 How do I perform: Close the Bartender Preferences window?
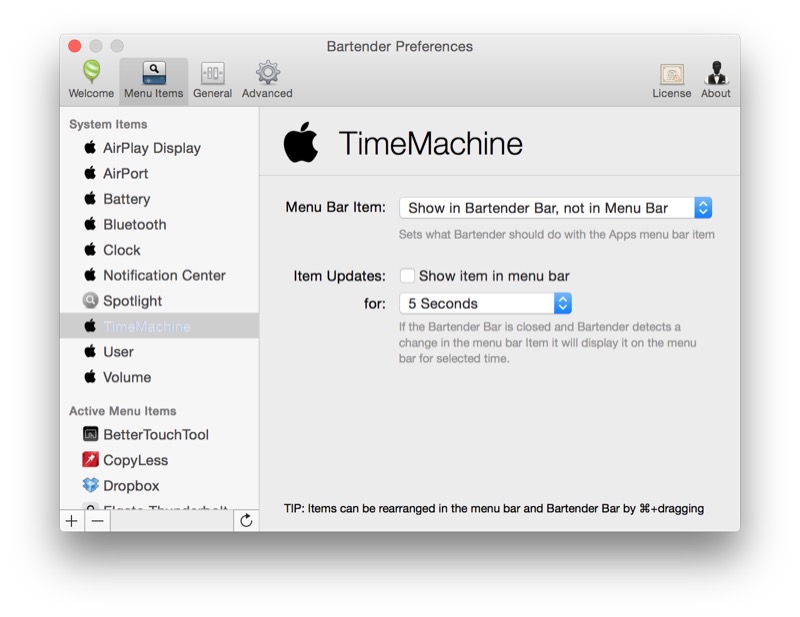[74, 46]
